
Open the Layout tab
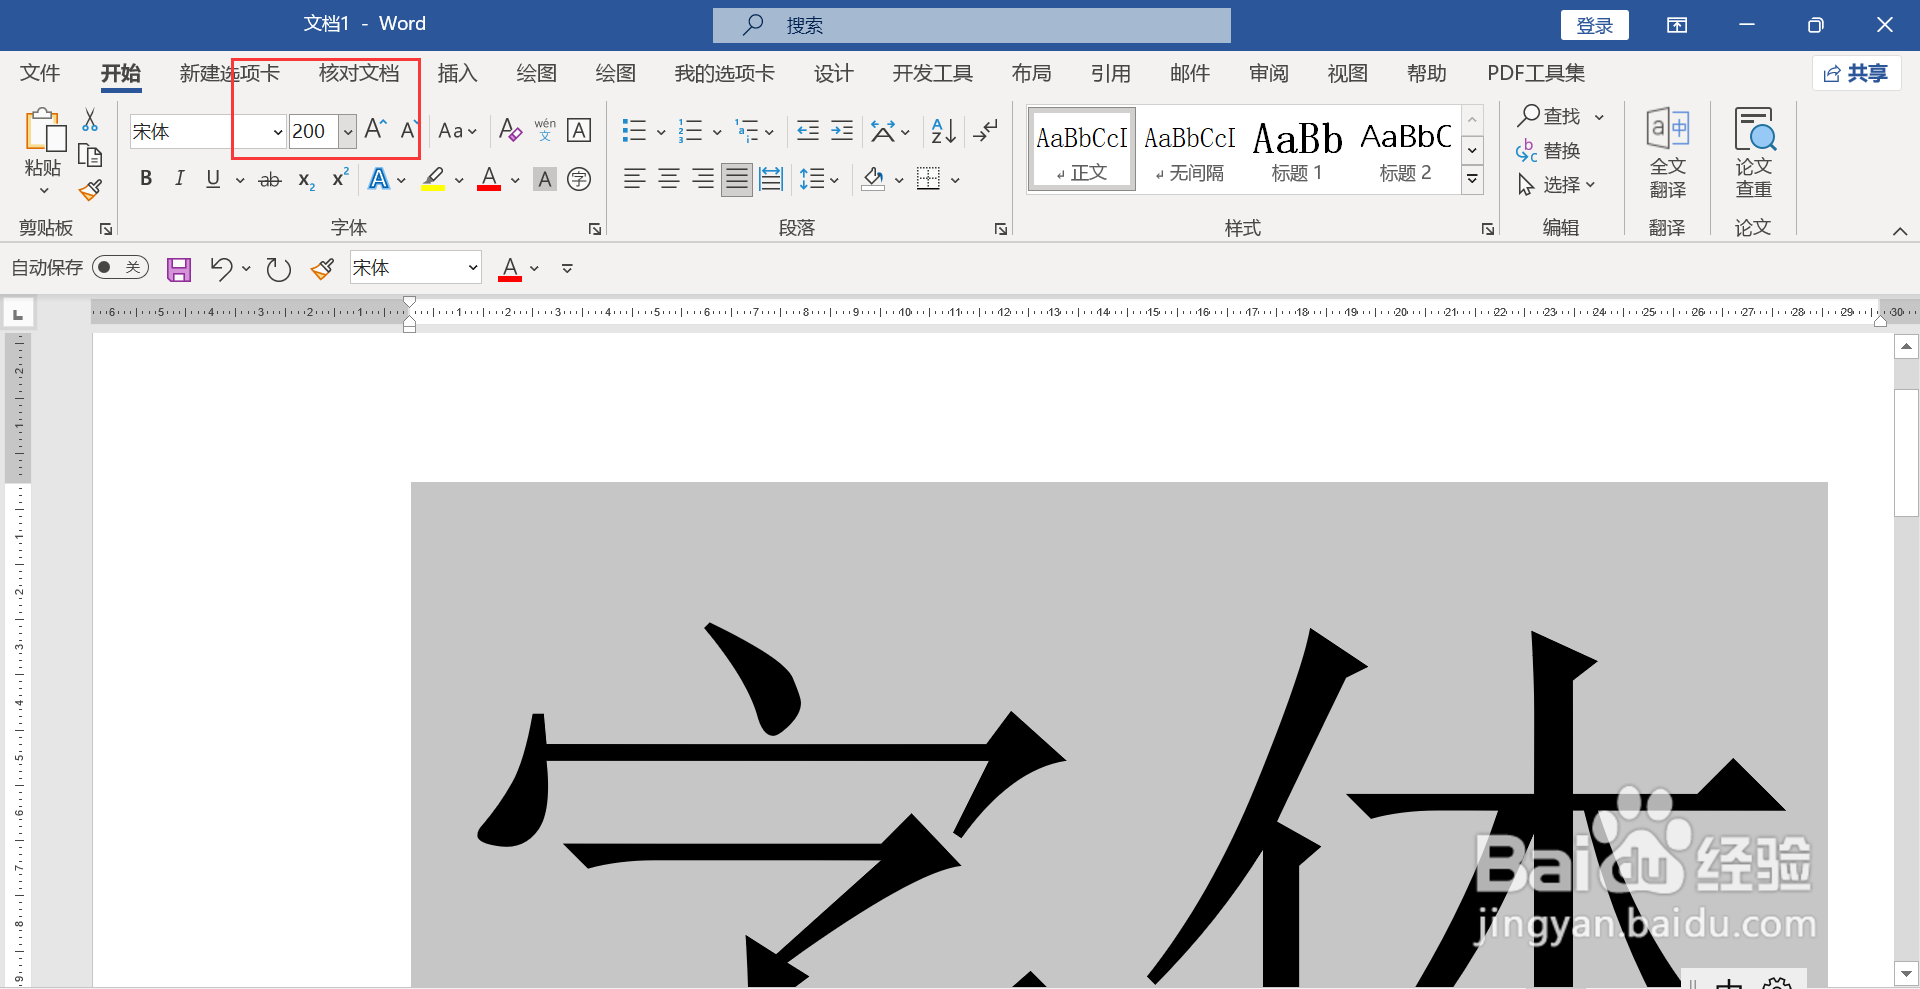point(1032,73)
